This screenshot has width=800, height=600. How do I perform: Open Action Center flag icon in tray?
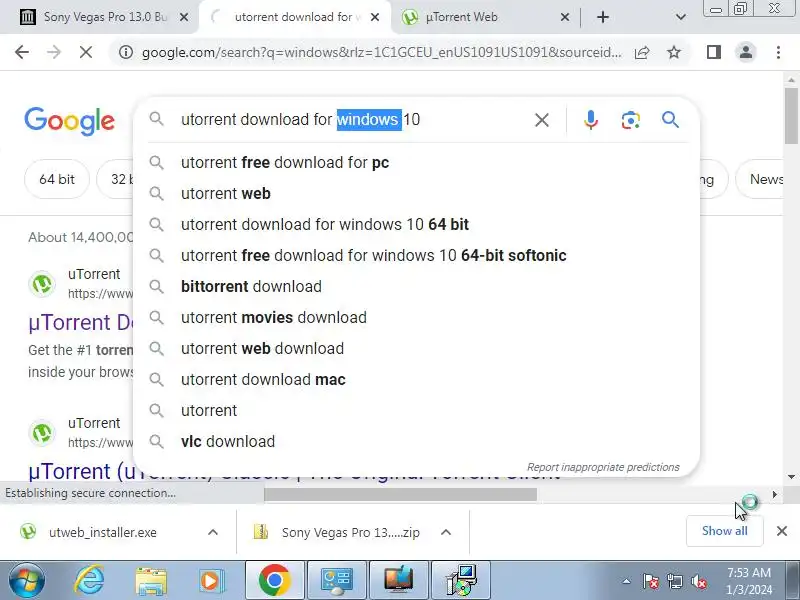[x=651, y=581]
